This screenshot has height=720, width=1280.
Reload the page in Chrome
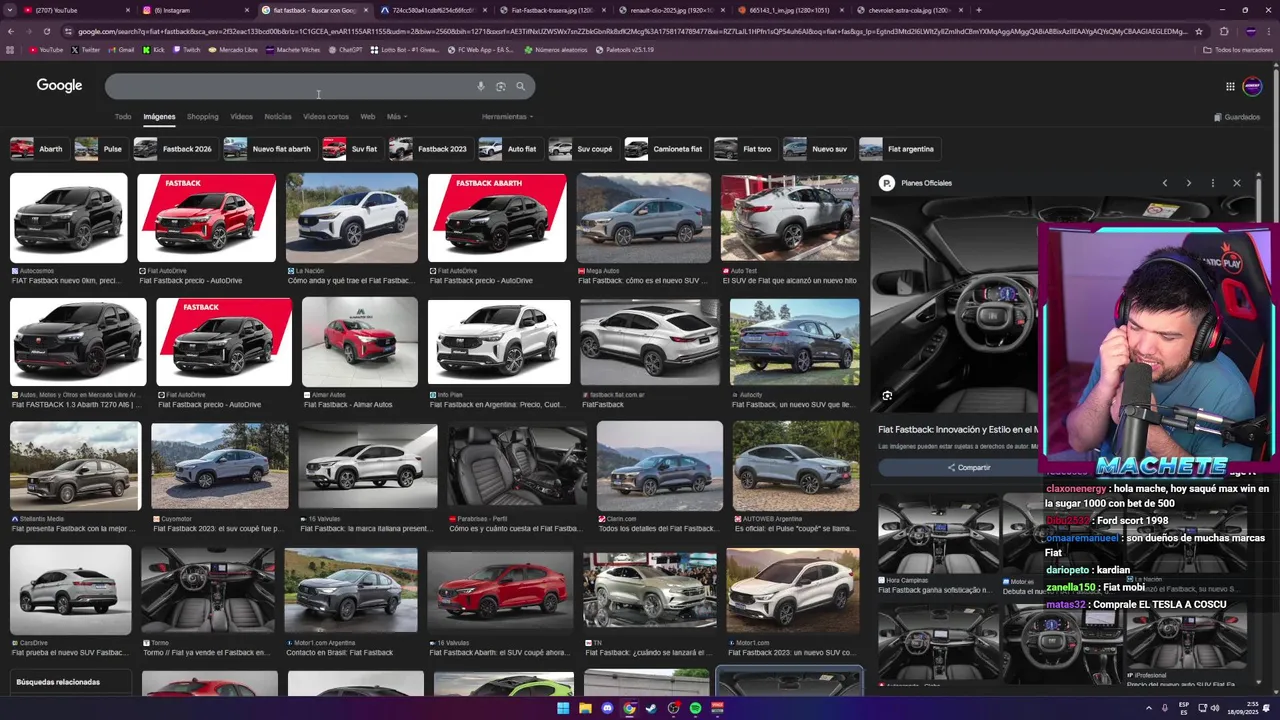(x=46, y=31)
